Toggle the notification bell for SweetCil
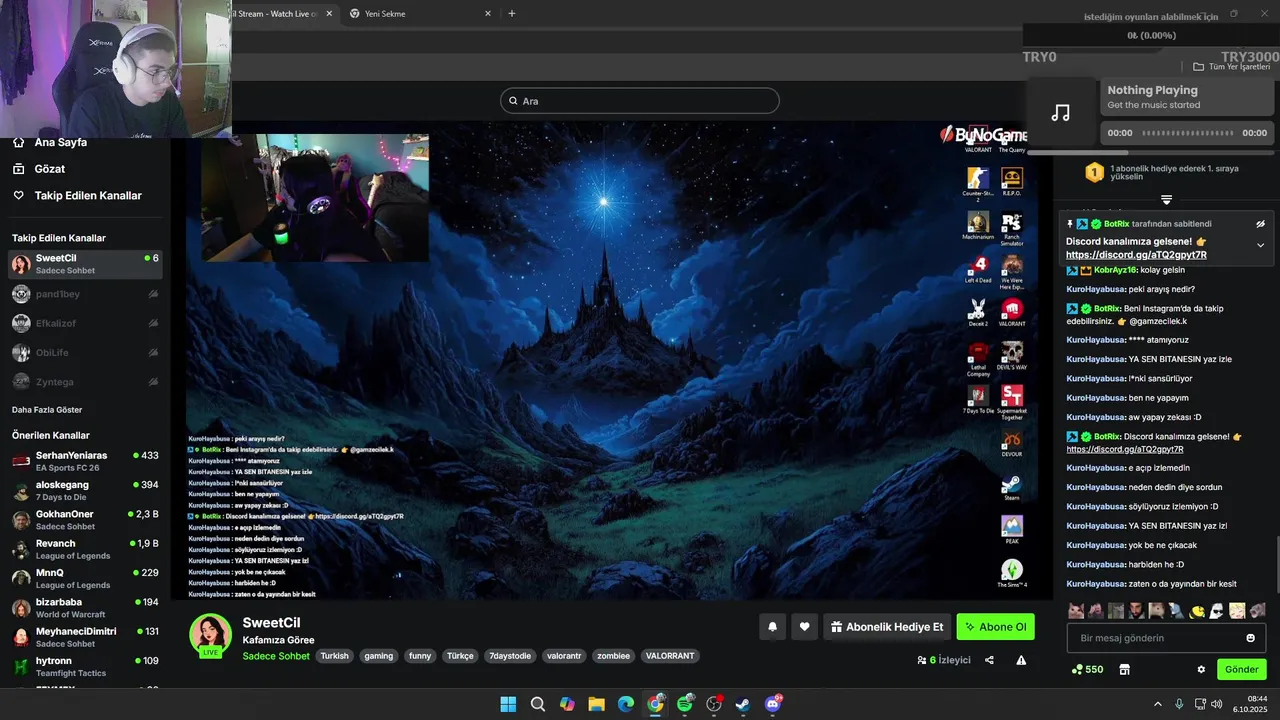Viewport: 1280px width, 720px height. [772, 627]
